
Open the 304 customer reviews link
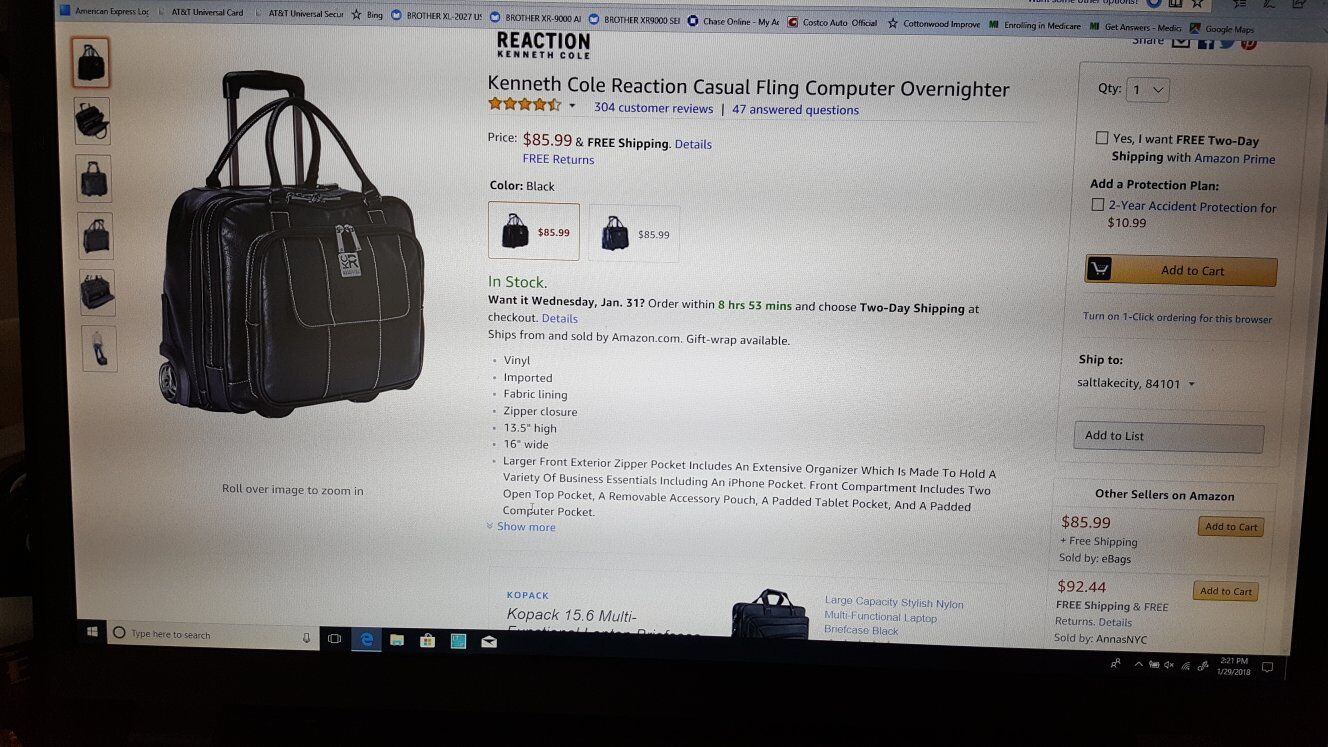coord(653,108)
